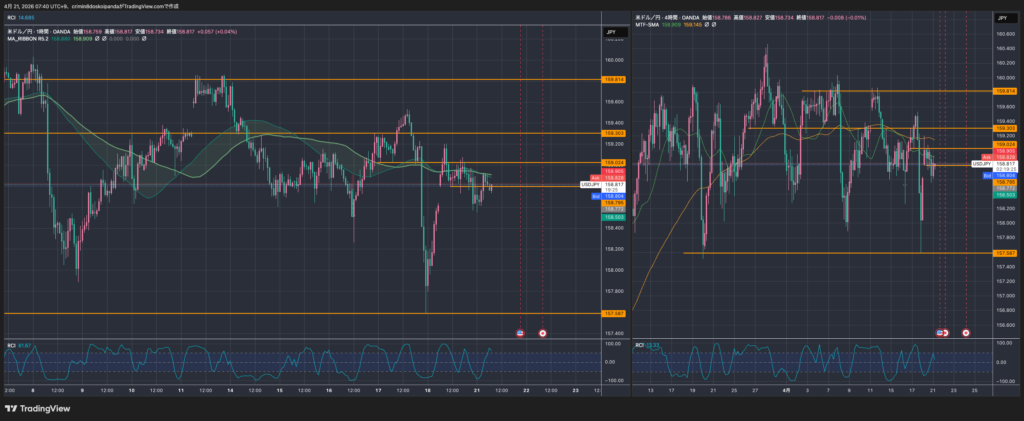Click the green 158.503 price label on 4-hour axis
1024x421 pixels.
coord(1003,195)
